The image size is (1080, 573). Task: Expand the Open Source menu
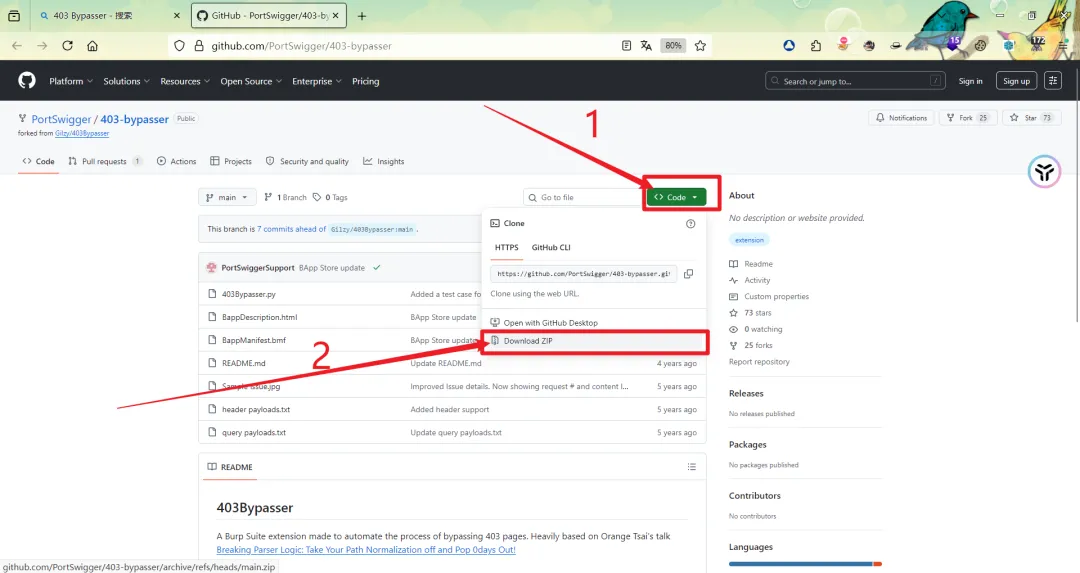point(251,81)
